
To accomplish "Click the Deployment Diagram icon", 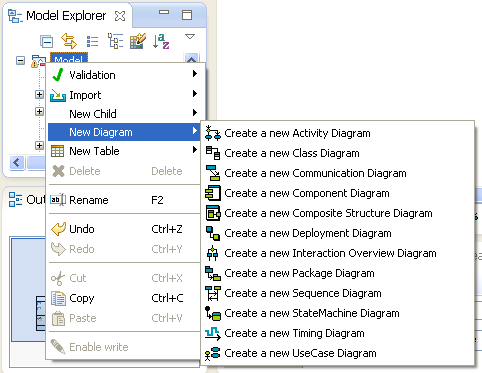I will pos(213,233).
